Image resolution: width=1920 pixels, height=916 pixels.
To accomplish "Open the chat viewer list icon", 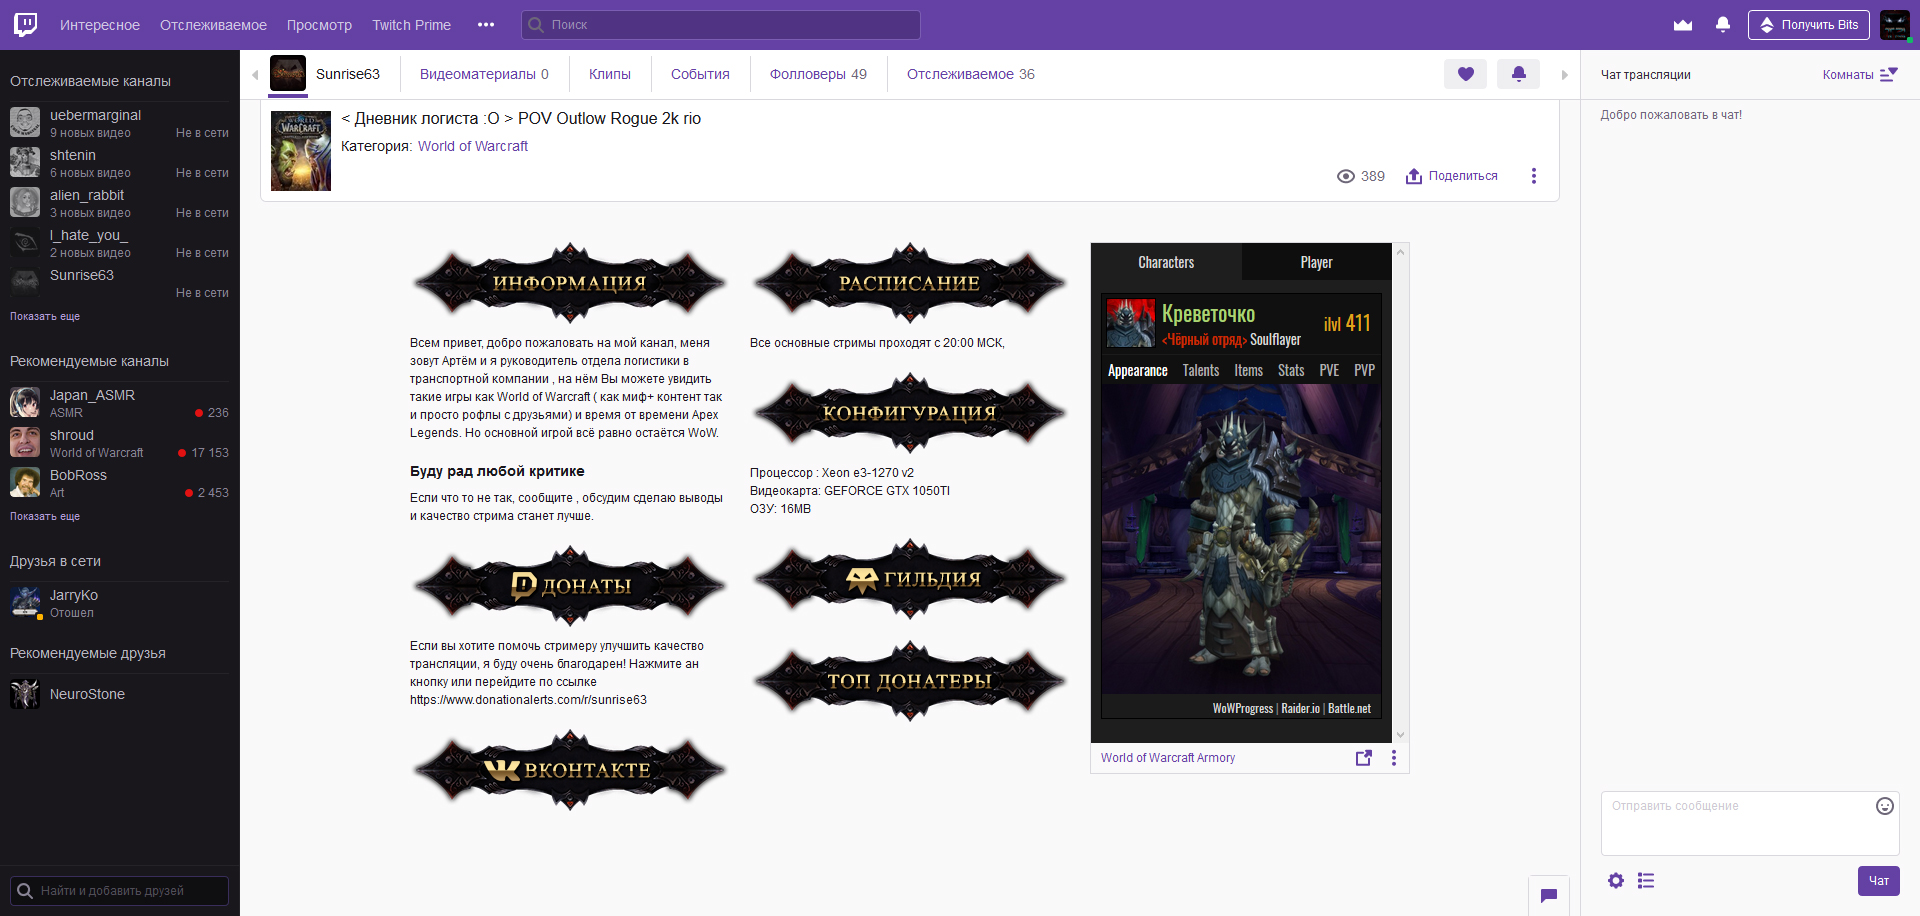I will pyautogui.click(x=1646, y=881).
